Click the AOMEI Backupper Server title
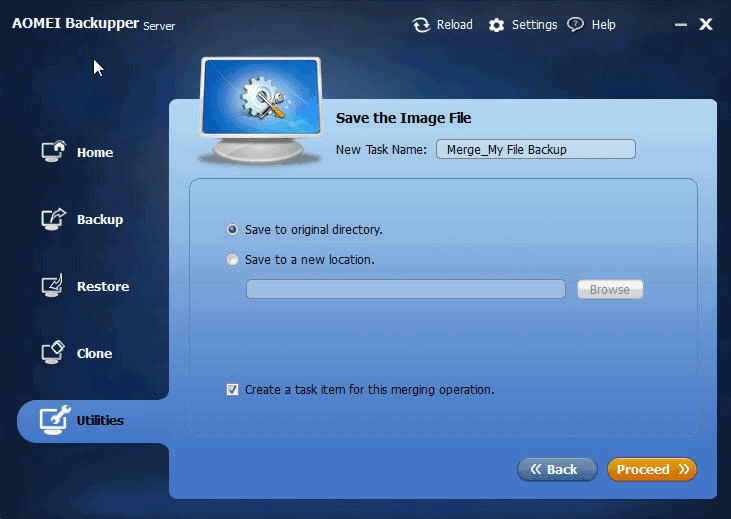 pyautogui.click(x=93, y=24)
